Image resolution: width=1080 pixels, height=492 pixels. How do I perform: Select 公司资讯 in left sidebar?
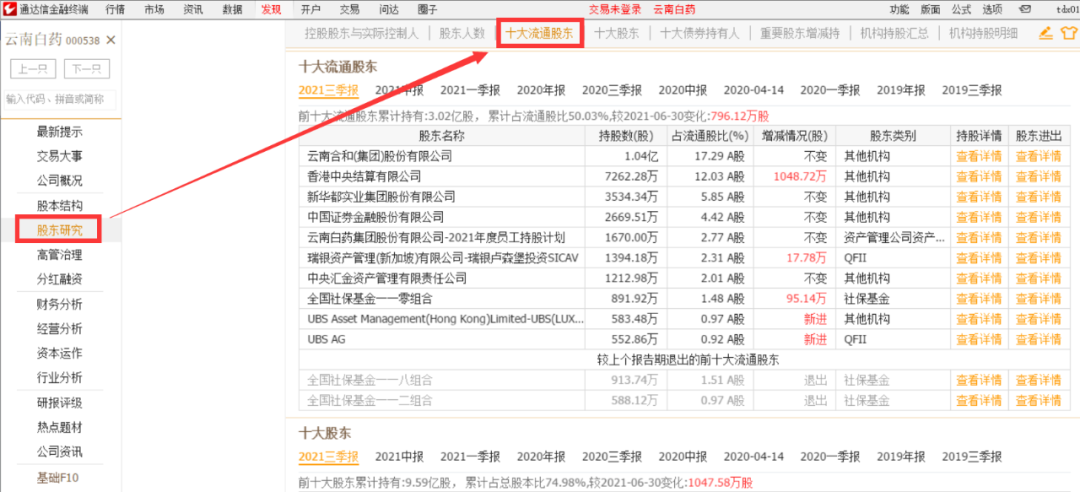[60, 451]
